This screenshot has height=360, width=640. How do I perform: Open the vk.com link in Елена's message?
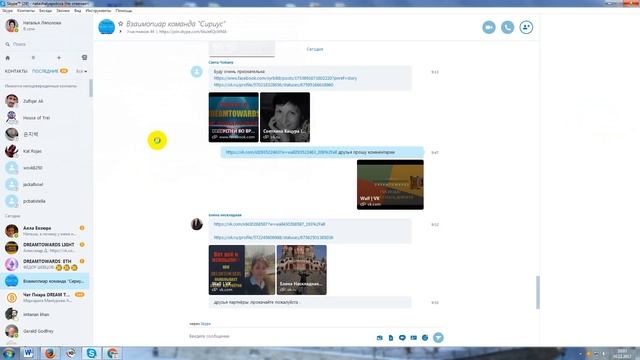coord(269,224)
